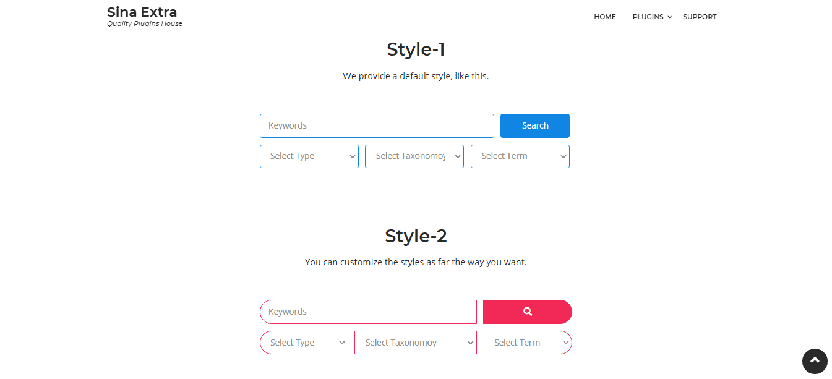Image resolution: width=832 pixels, height=379 pixels.
Task: Click the Style-1 Select Type arrow
Action: (x=352, y=157)
